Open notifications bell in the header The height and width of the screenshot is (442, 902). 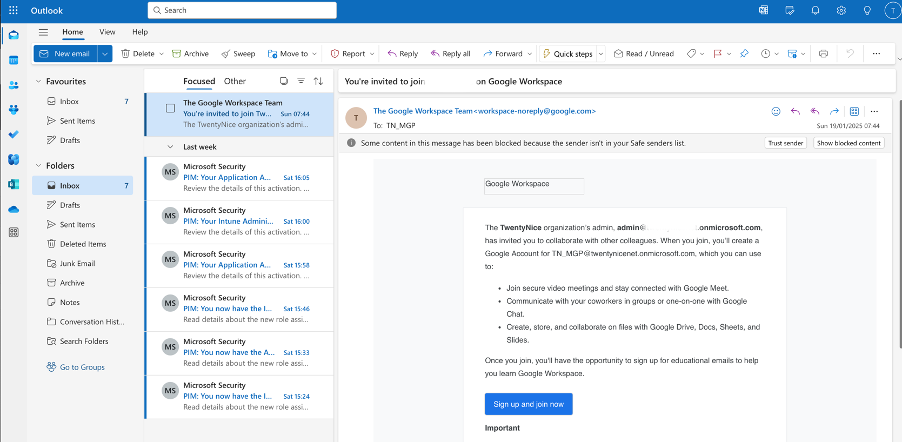click(815, 10)
